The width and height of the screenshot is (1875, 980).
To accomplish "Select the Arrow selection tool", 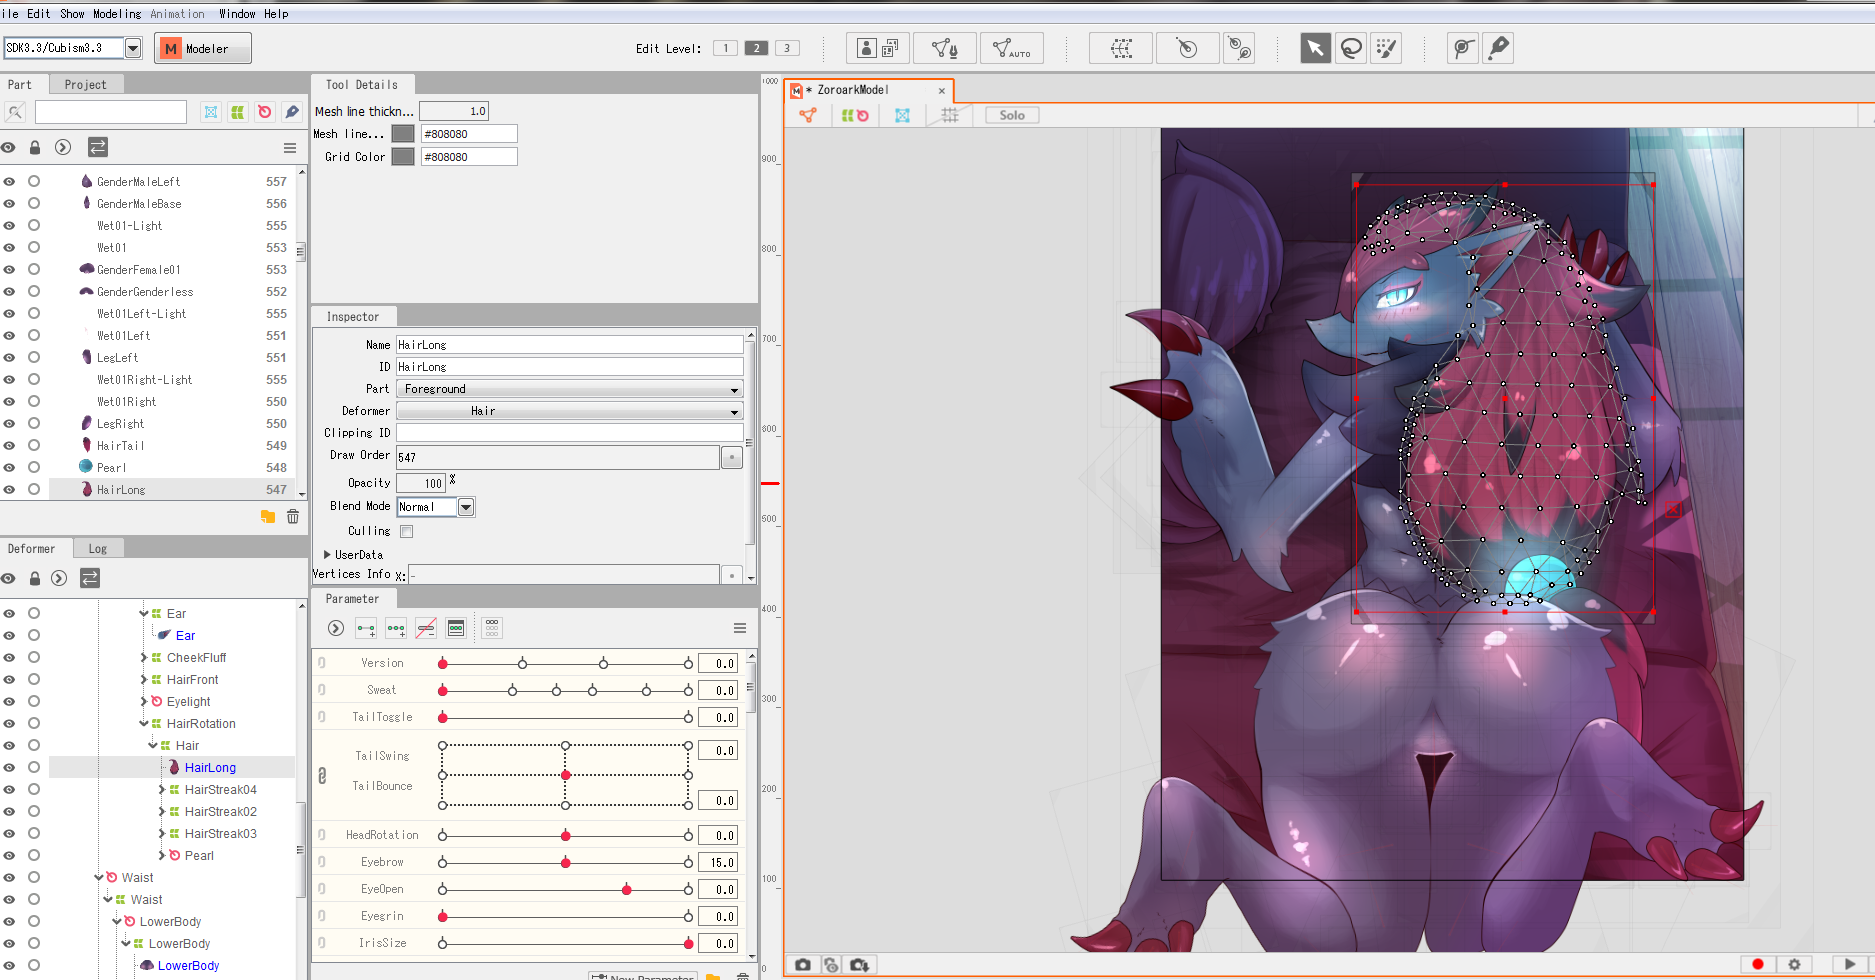I will (1315, 48).
